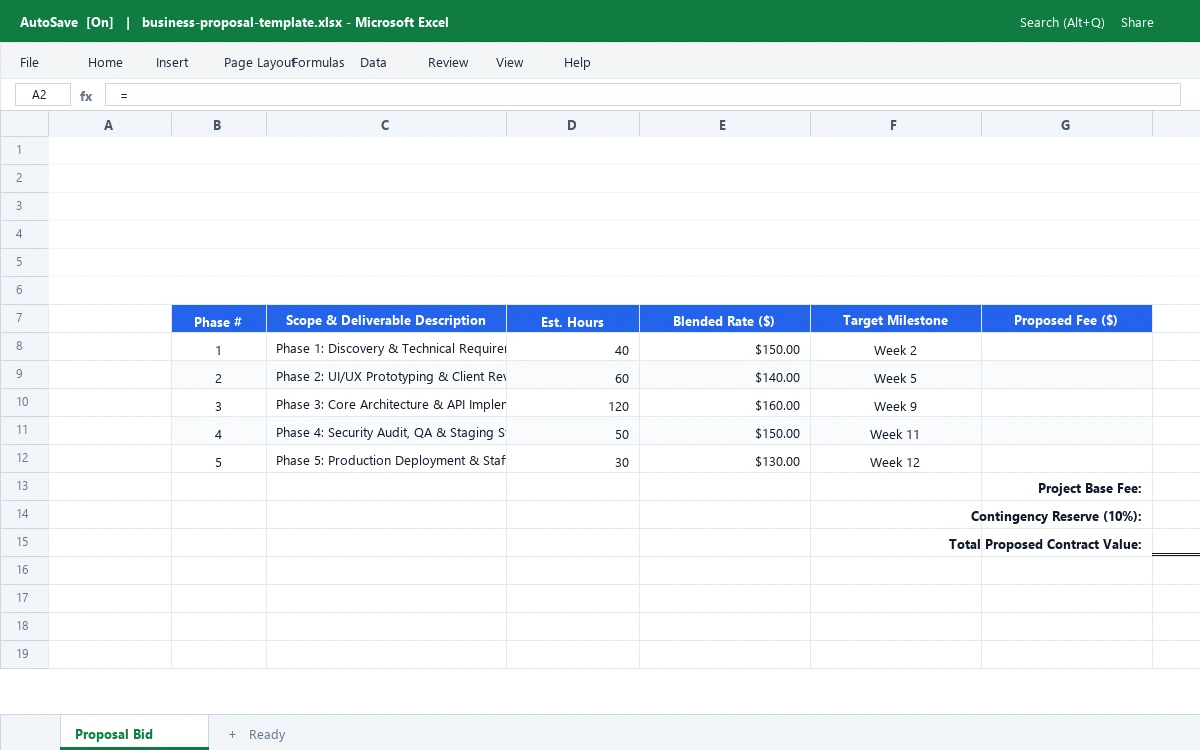Image resolution: width=1200 pixels, height=750 pixels.
Task: Click the Target Milestone header cell
Action: pos(896,319)
